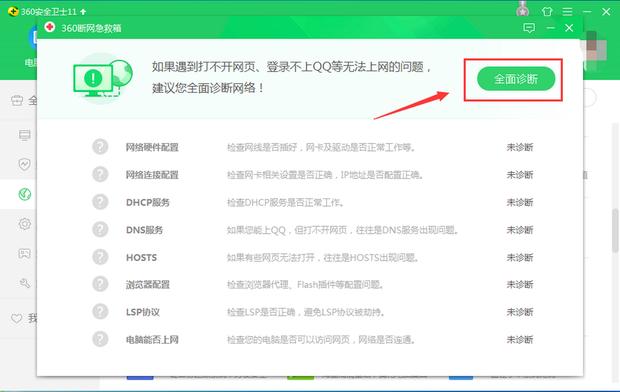
Task: Open toolbox briefcase icon in 360安全卫士 sidebar
Action: [x=17, y=100]
